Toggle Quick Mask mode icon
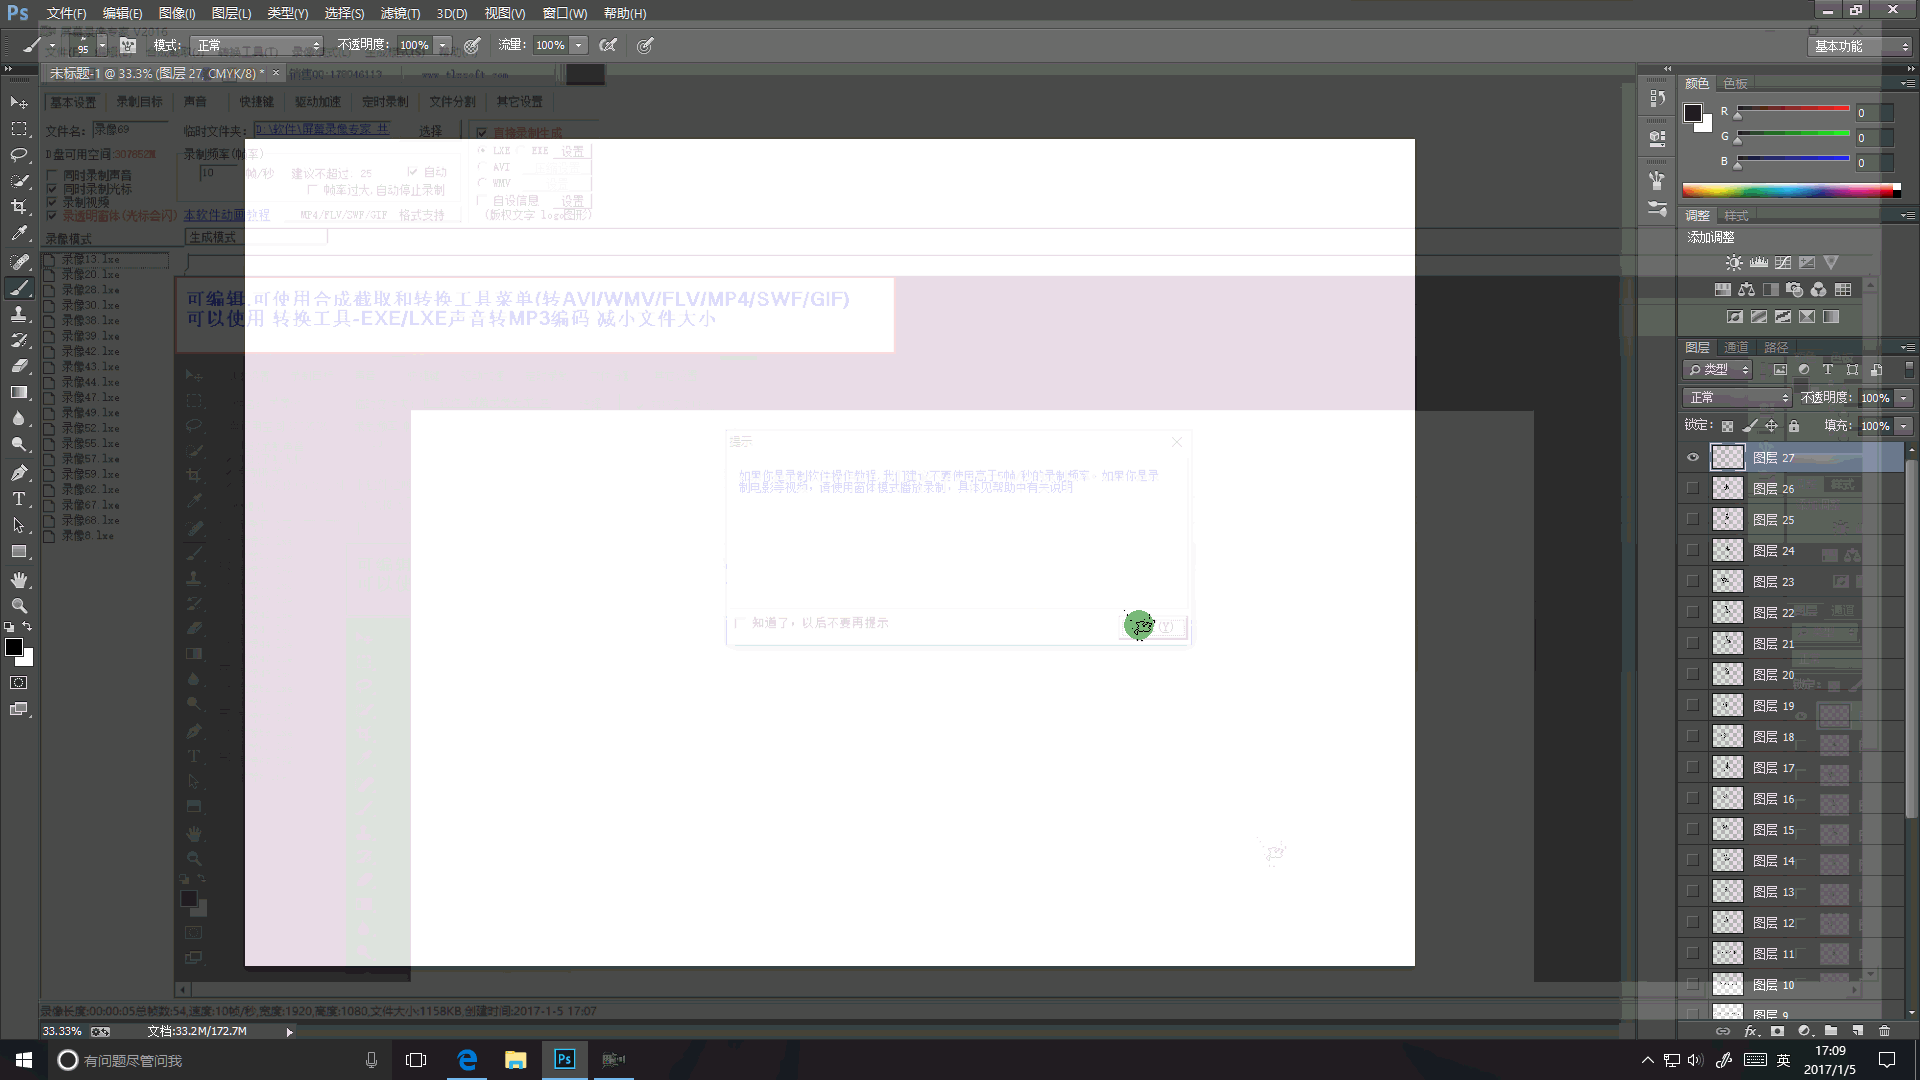1920x1080 pixels. [19, 683]
